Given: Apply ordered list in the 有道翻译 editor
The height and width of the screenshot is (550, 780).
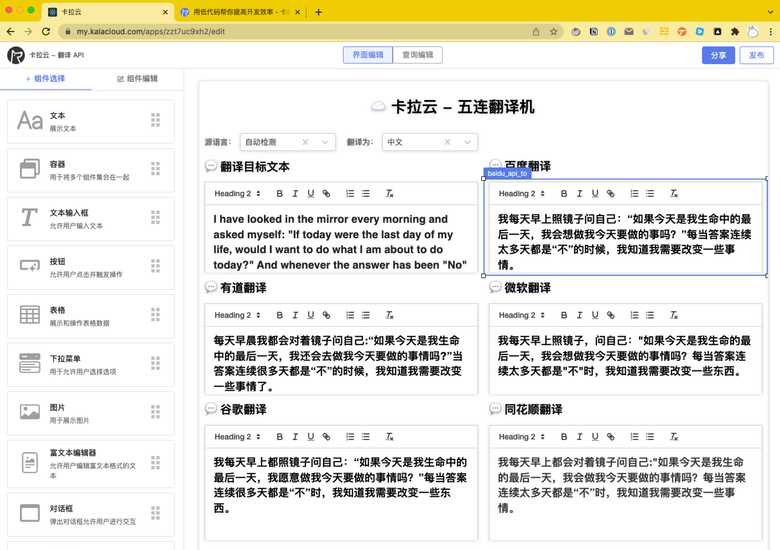Looking at the screenshot, I should (x=350, y=315).
